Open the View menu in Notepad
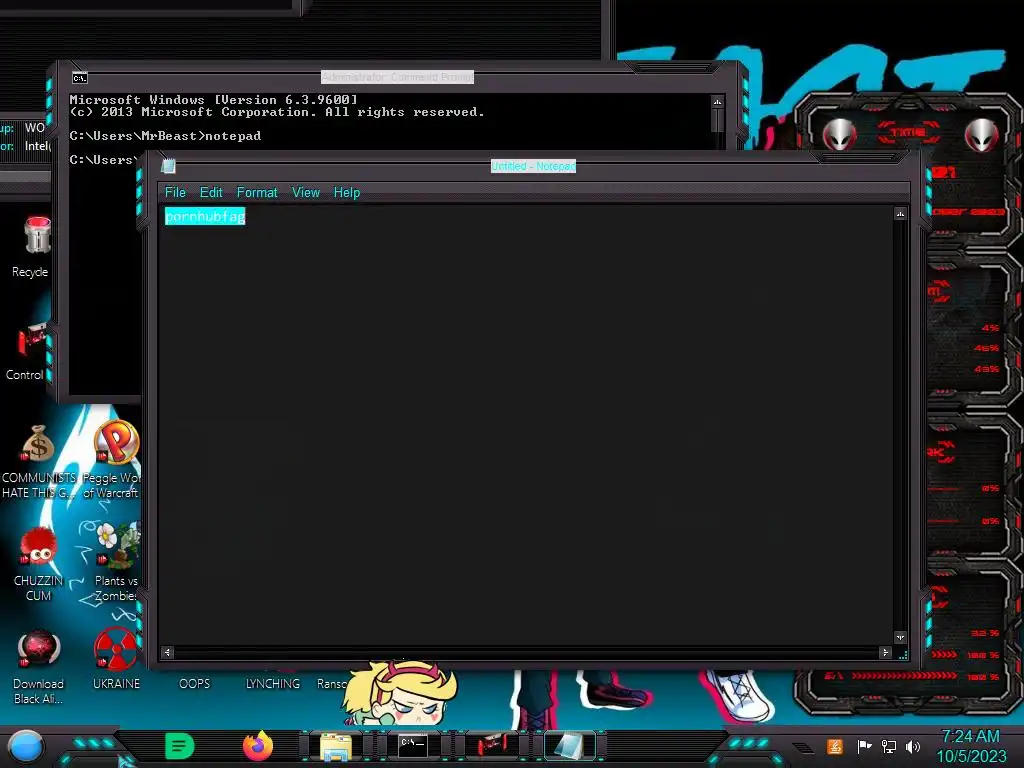 point(306,193)
